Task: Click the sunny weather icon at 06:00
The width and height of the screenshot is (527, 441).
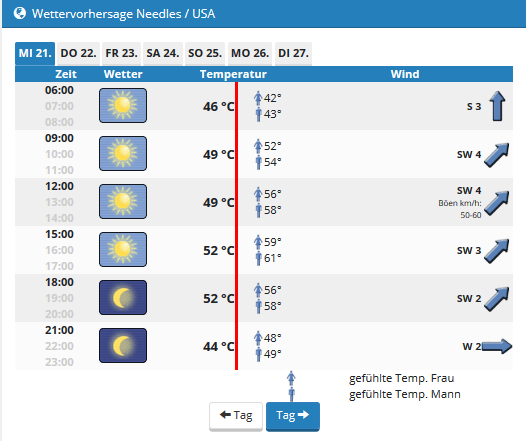Action: (x=123, y=106)
